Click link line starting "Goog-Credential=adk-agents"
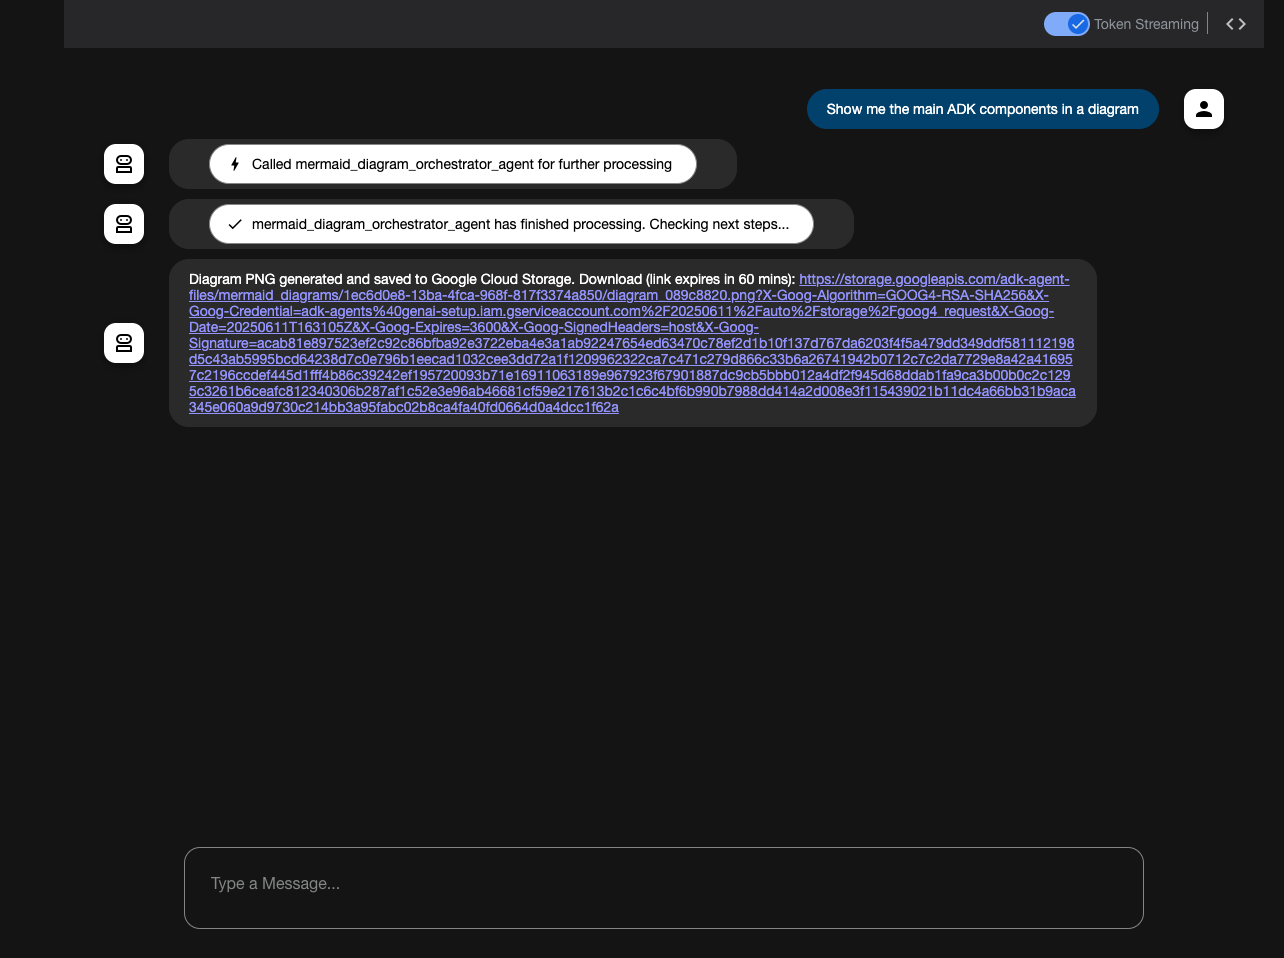This screenshot has width=1284, height=958. tap(621, 311)
